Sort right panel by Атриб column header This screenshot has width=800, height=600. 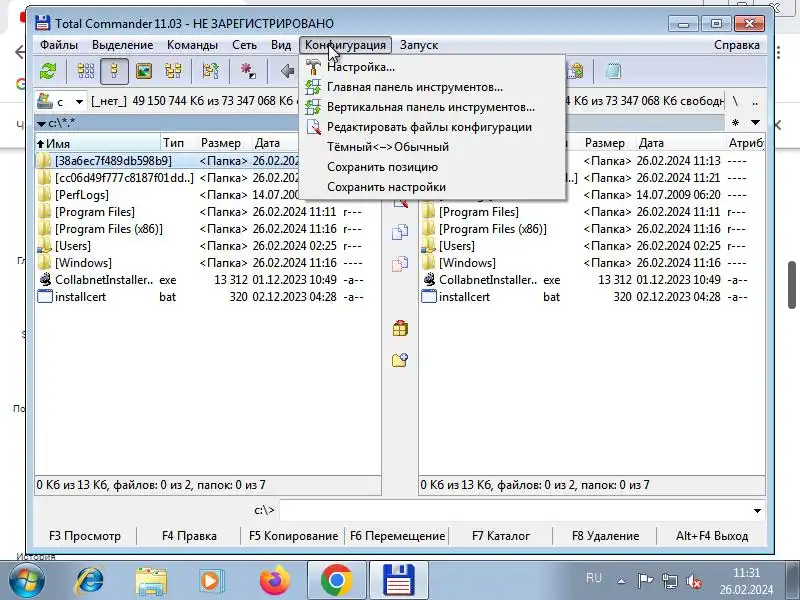click(x=745, y=143)
